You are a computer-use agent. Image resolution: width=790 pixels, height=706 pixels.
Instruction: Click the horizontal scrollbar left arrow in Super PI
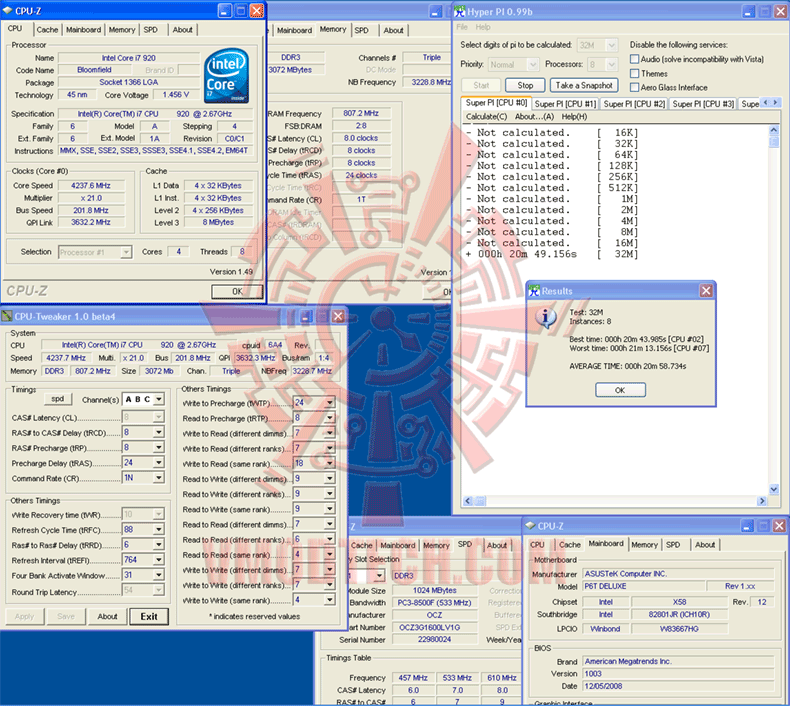(x=468, y=501)
